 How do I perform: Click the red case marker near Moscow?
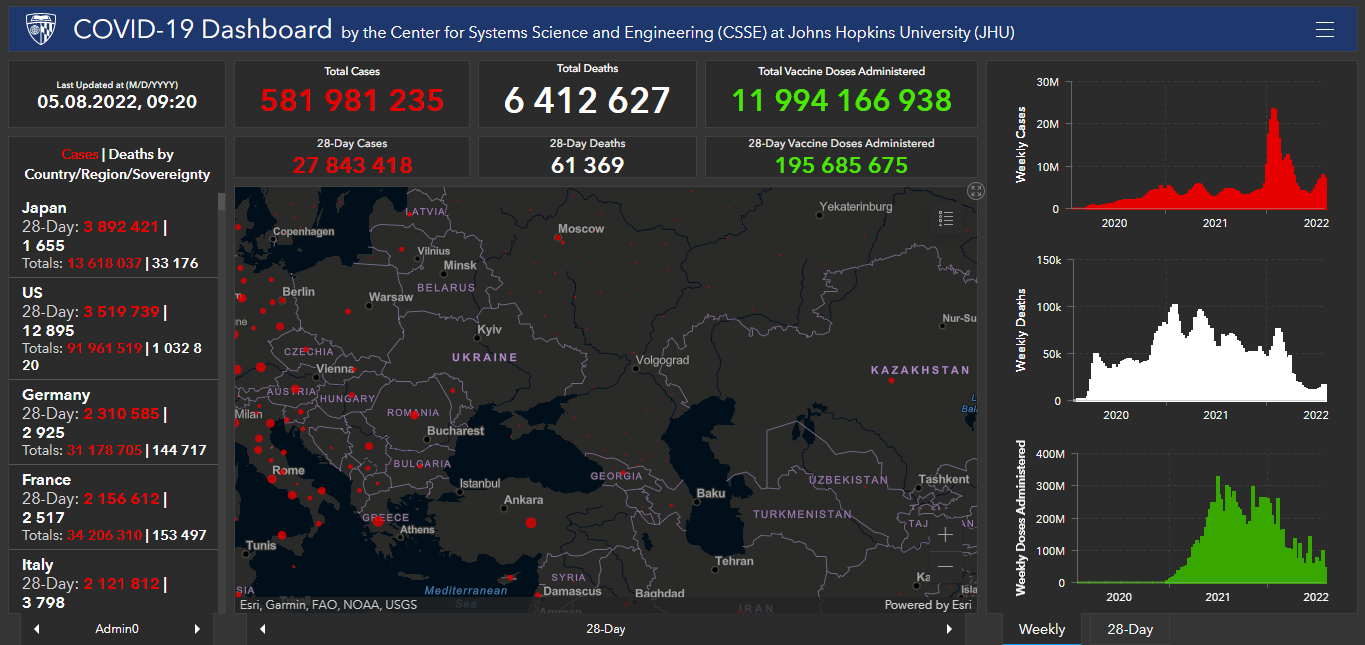click(x=558, y=238)
